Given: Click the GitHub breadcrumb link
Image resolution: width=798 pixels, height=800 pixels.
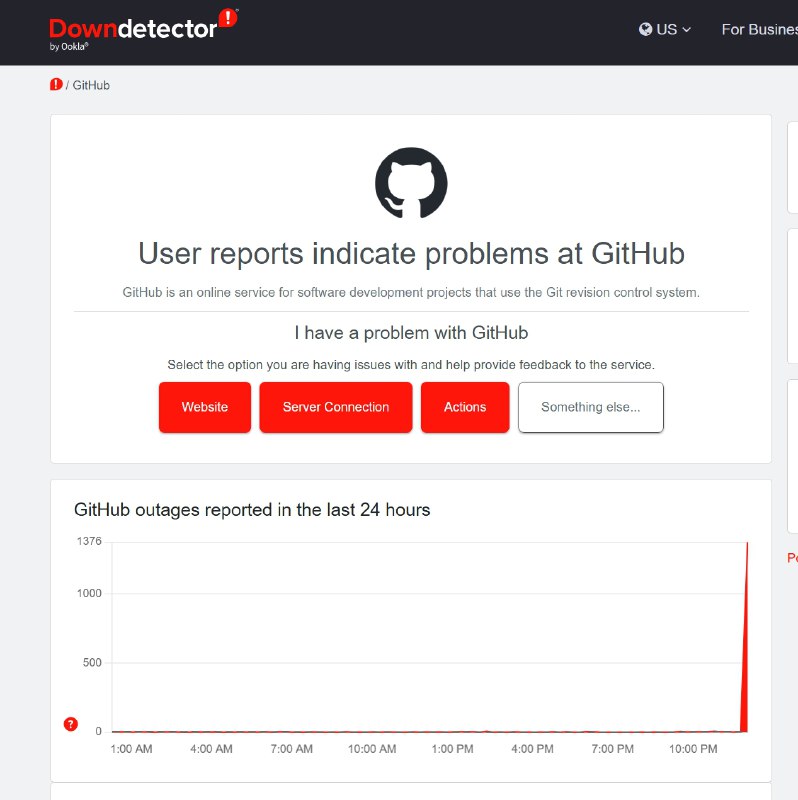Looking at the screenshot, I should 91,85.
